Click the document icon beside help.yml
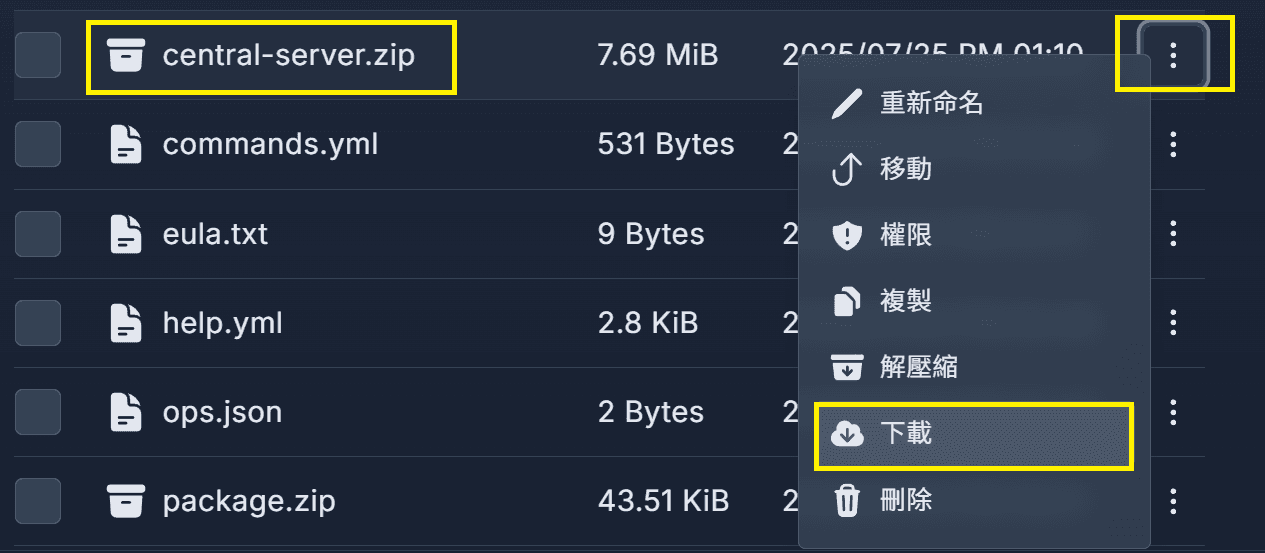Viewport: 1265px width, 553px height. pyautogui.click(x=126, y=323)
